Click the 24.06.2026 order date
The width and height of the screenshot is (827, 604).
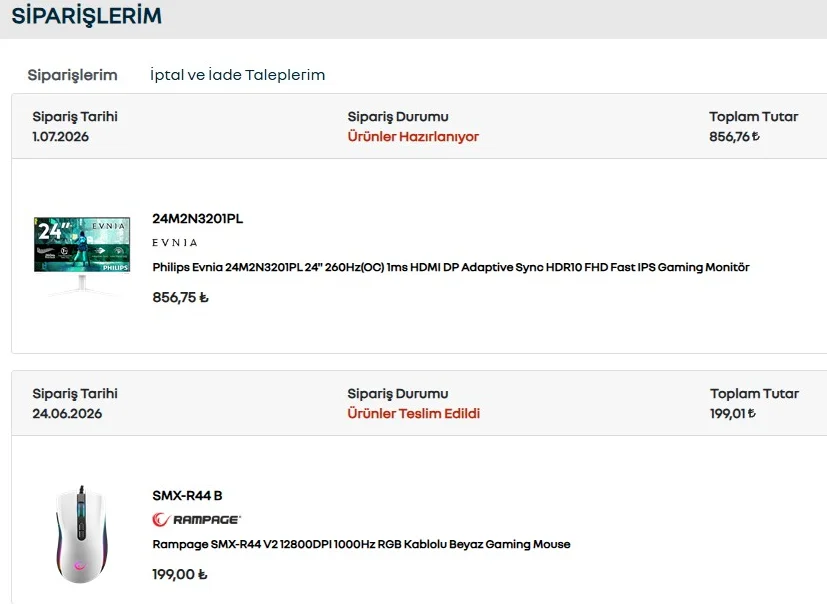[x=67, y=414]
